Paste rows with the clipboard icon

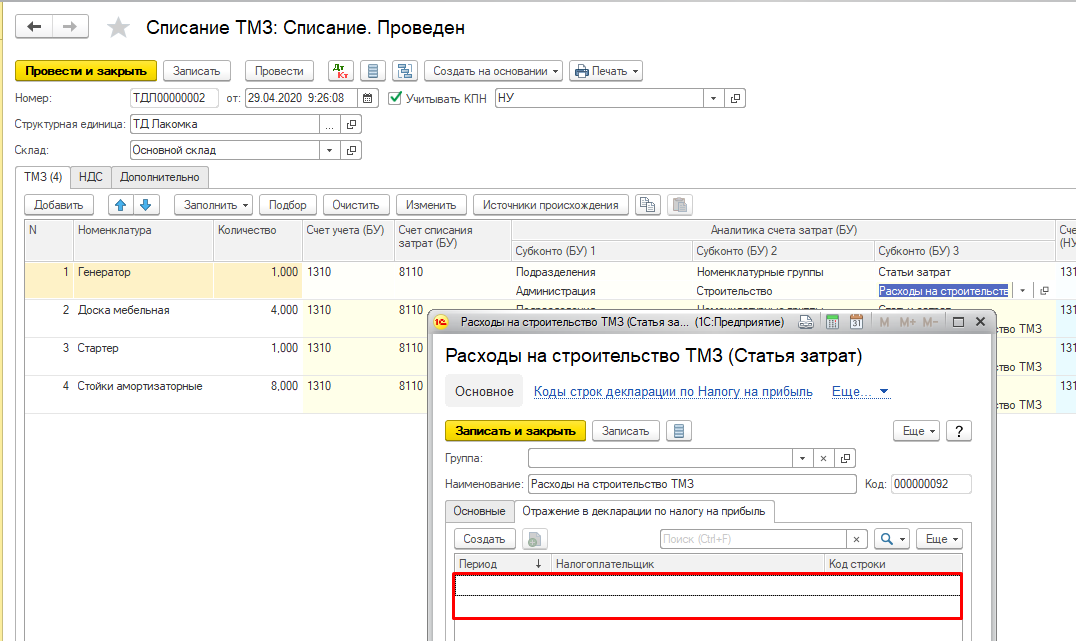click(x=680, y=205)
